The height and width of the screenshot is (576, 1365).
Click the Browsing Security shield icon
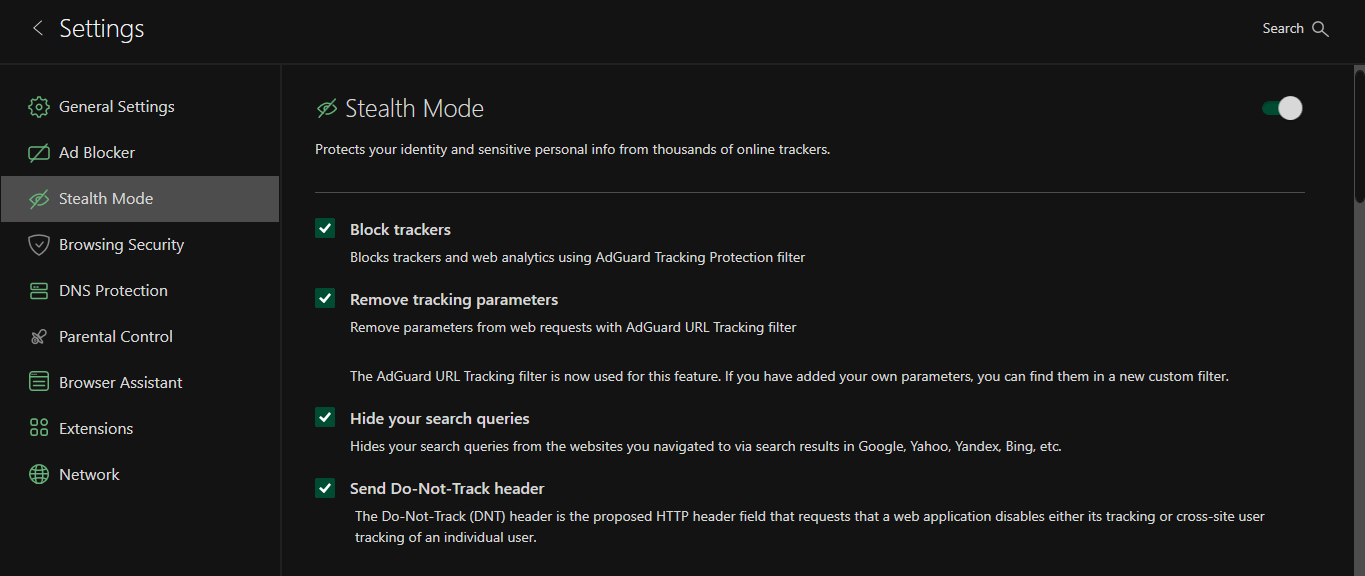39,245
